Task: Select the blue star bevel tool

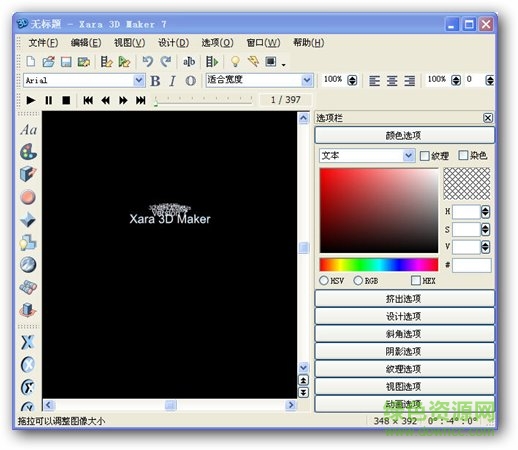Action: coord(28,220)
